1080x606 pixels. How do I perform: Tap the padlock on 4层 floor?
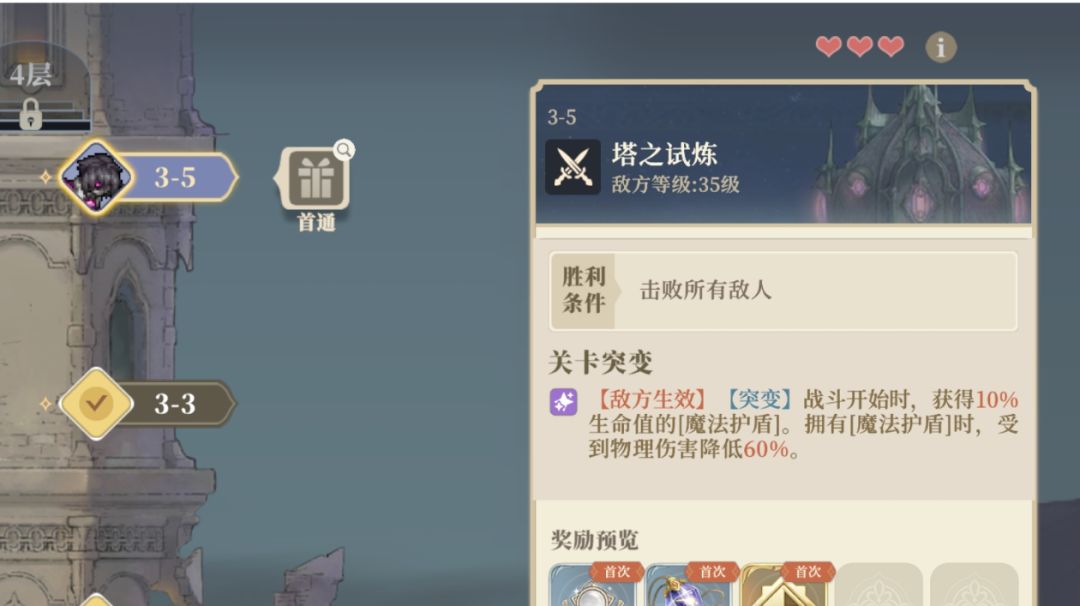coord(30,114)
